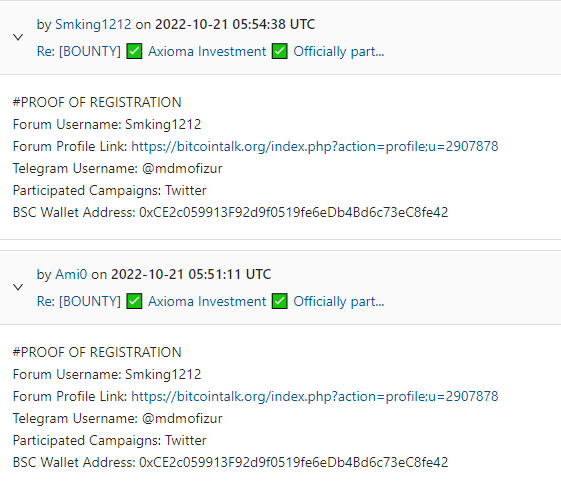
Task: Click first green checkmark in Ami0 post title
Action: 134,301
